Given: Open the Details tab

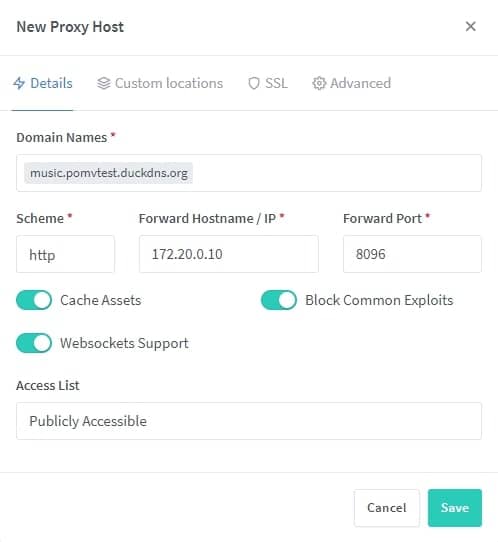Looking at the screenshot, I should click(43, 83).
